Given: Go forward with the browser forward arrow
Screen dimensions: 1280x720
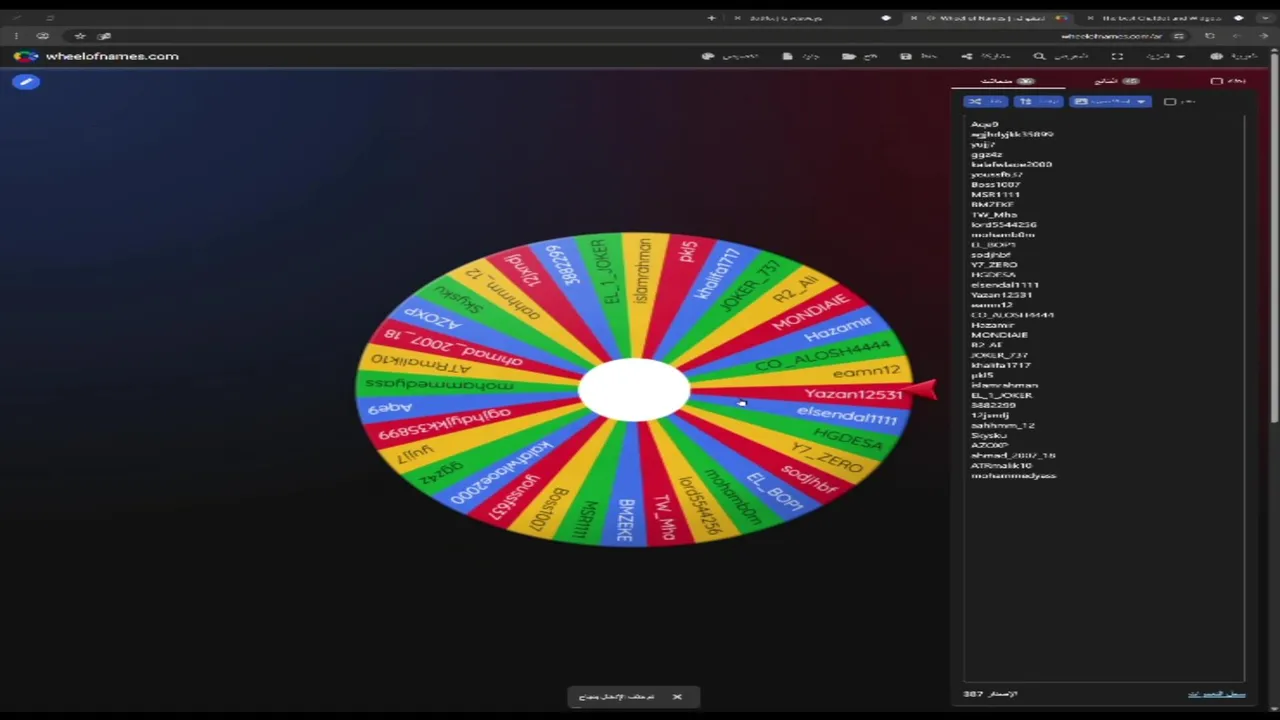Looking at the screenshot, I should (x=1236, y=36).
